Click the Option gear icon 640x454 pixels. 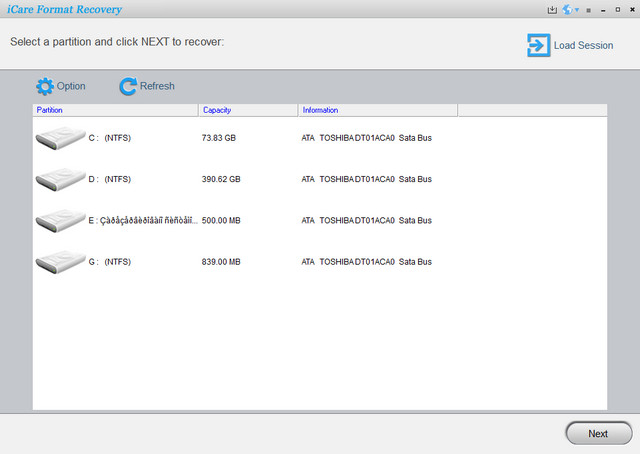(x=44, y=86)
